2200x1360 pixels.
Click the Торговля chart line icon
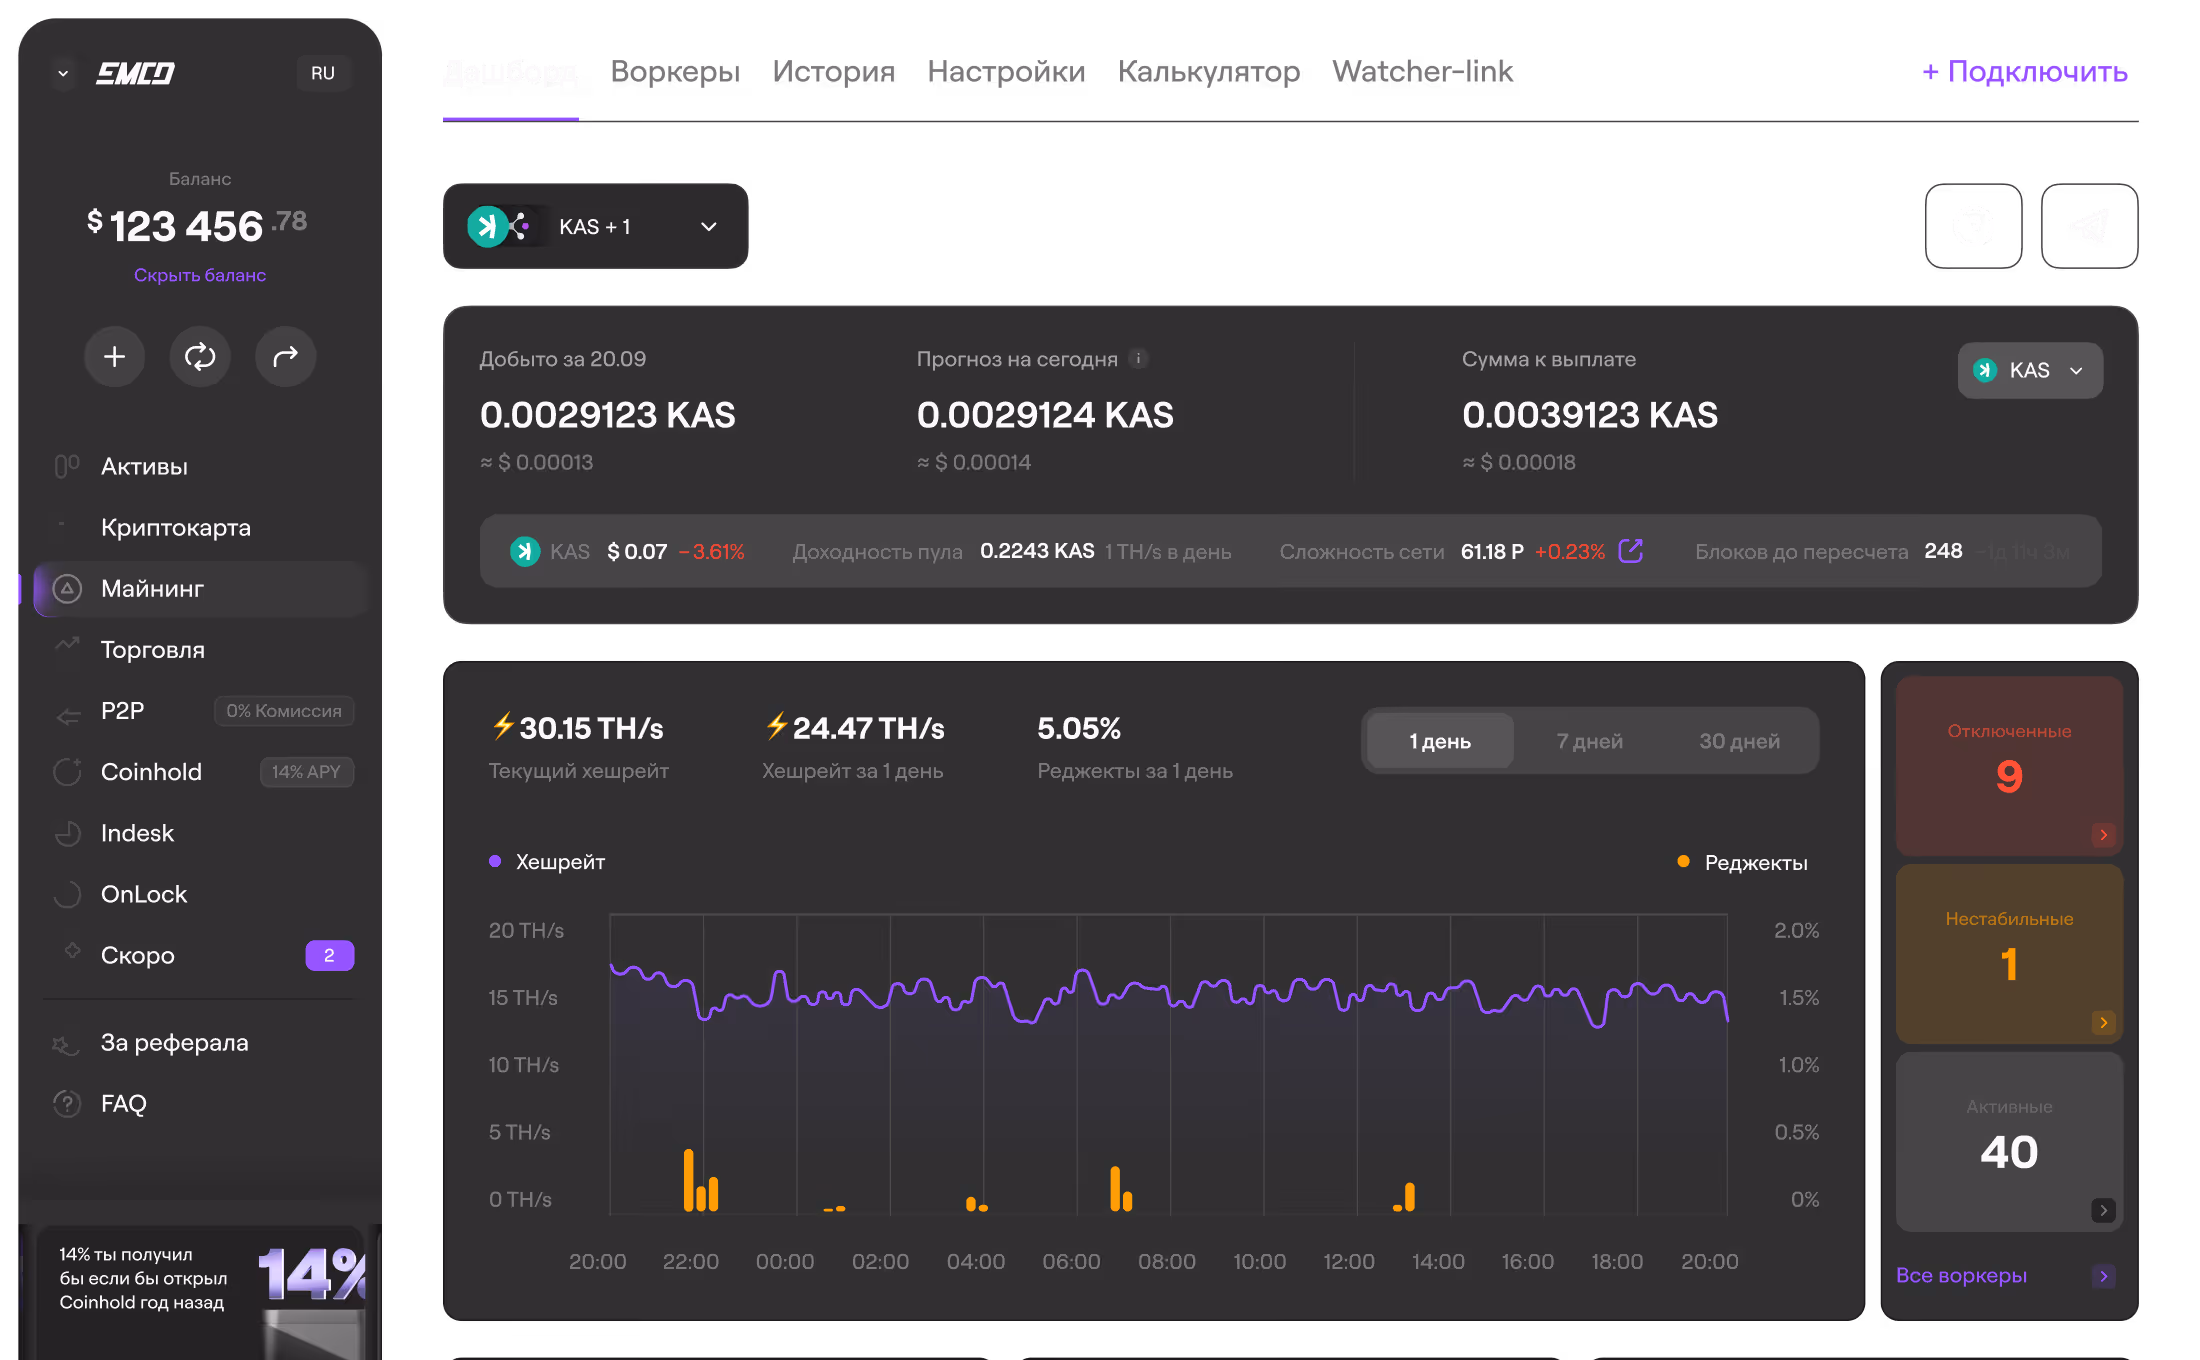(x=67, y=645)
